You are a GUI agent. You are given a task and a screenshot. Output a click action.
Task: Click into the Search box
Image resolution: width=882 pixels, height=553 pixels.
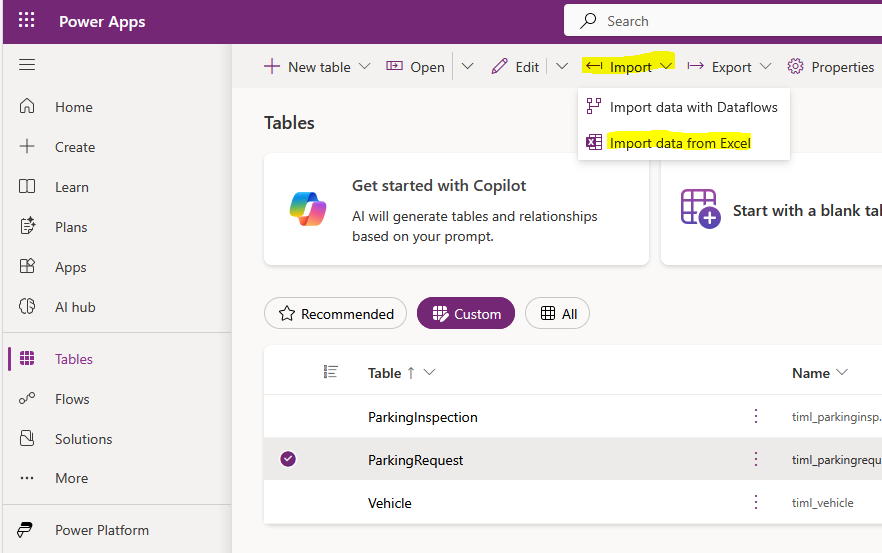[x=720, y=21]
